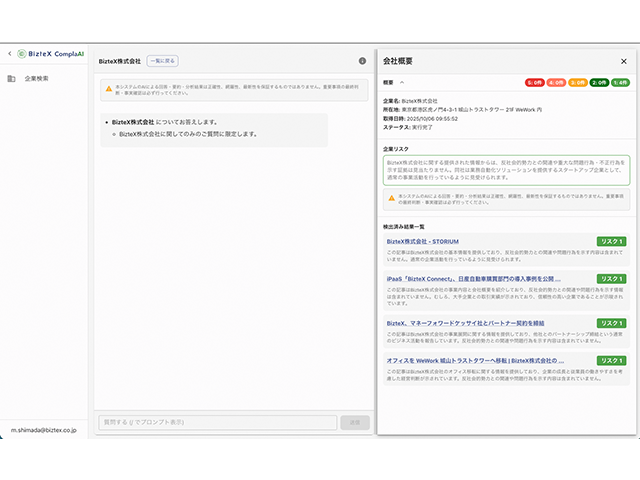Click chat message BizteX株式会社についてお答えします
The width and height of the screenshot is (640, 480).
(164, 122)
